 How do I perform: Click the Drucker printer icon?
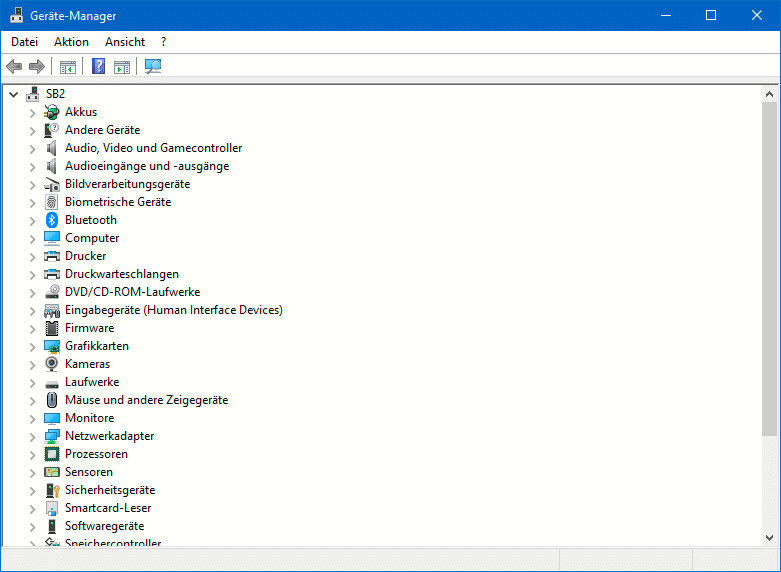tap(52, 256)
